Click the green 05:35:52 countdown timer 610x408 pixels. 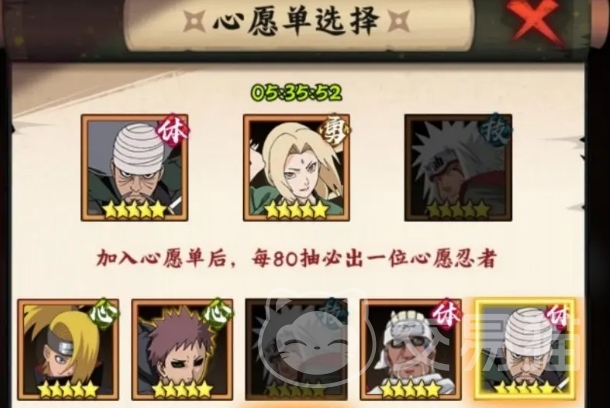296,93
